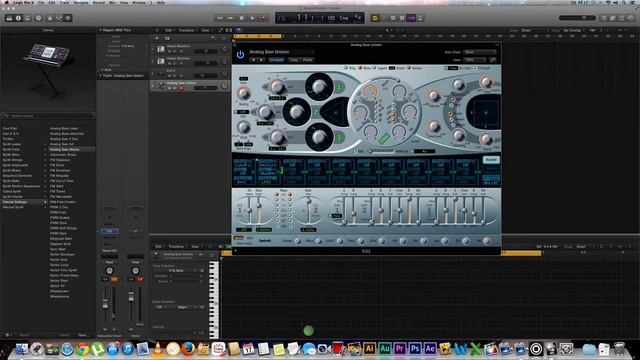Viewport: 640px width, 360px height.
Task: Click the blue ES2 instrument slot on channel strip
Action: point(109,231)
